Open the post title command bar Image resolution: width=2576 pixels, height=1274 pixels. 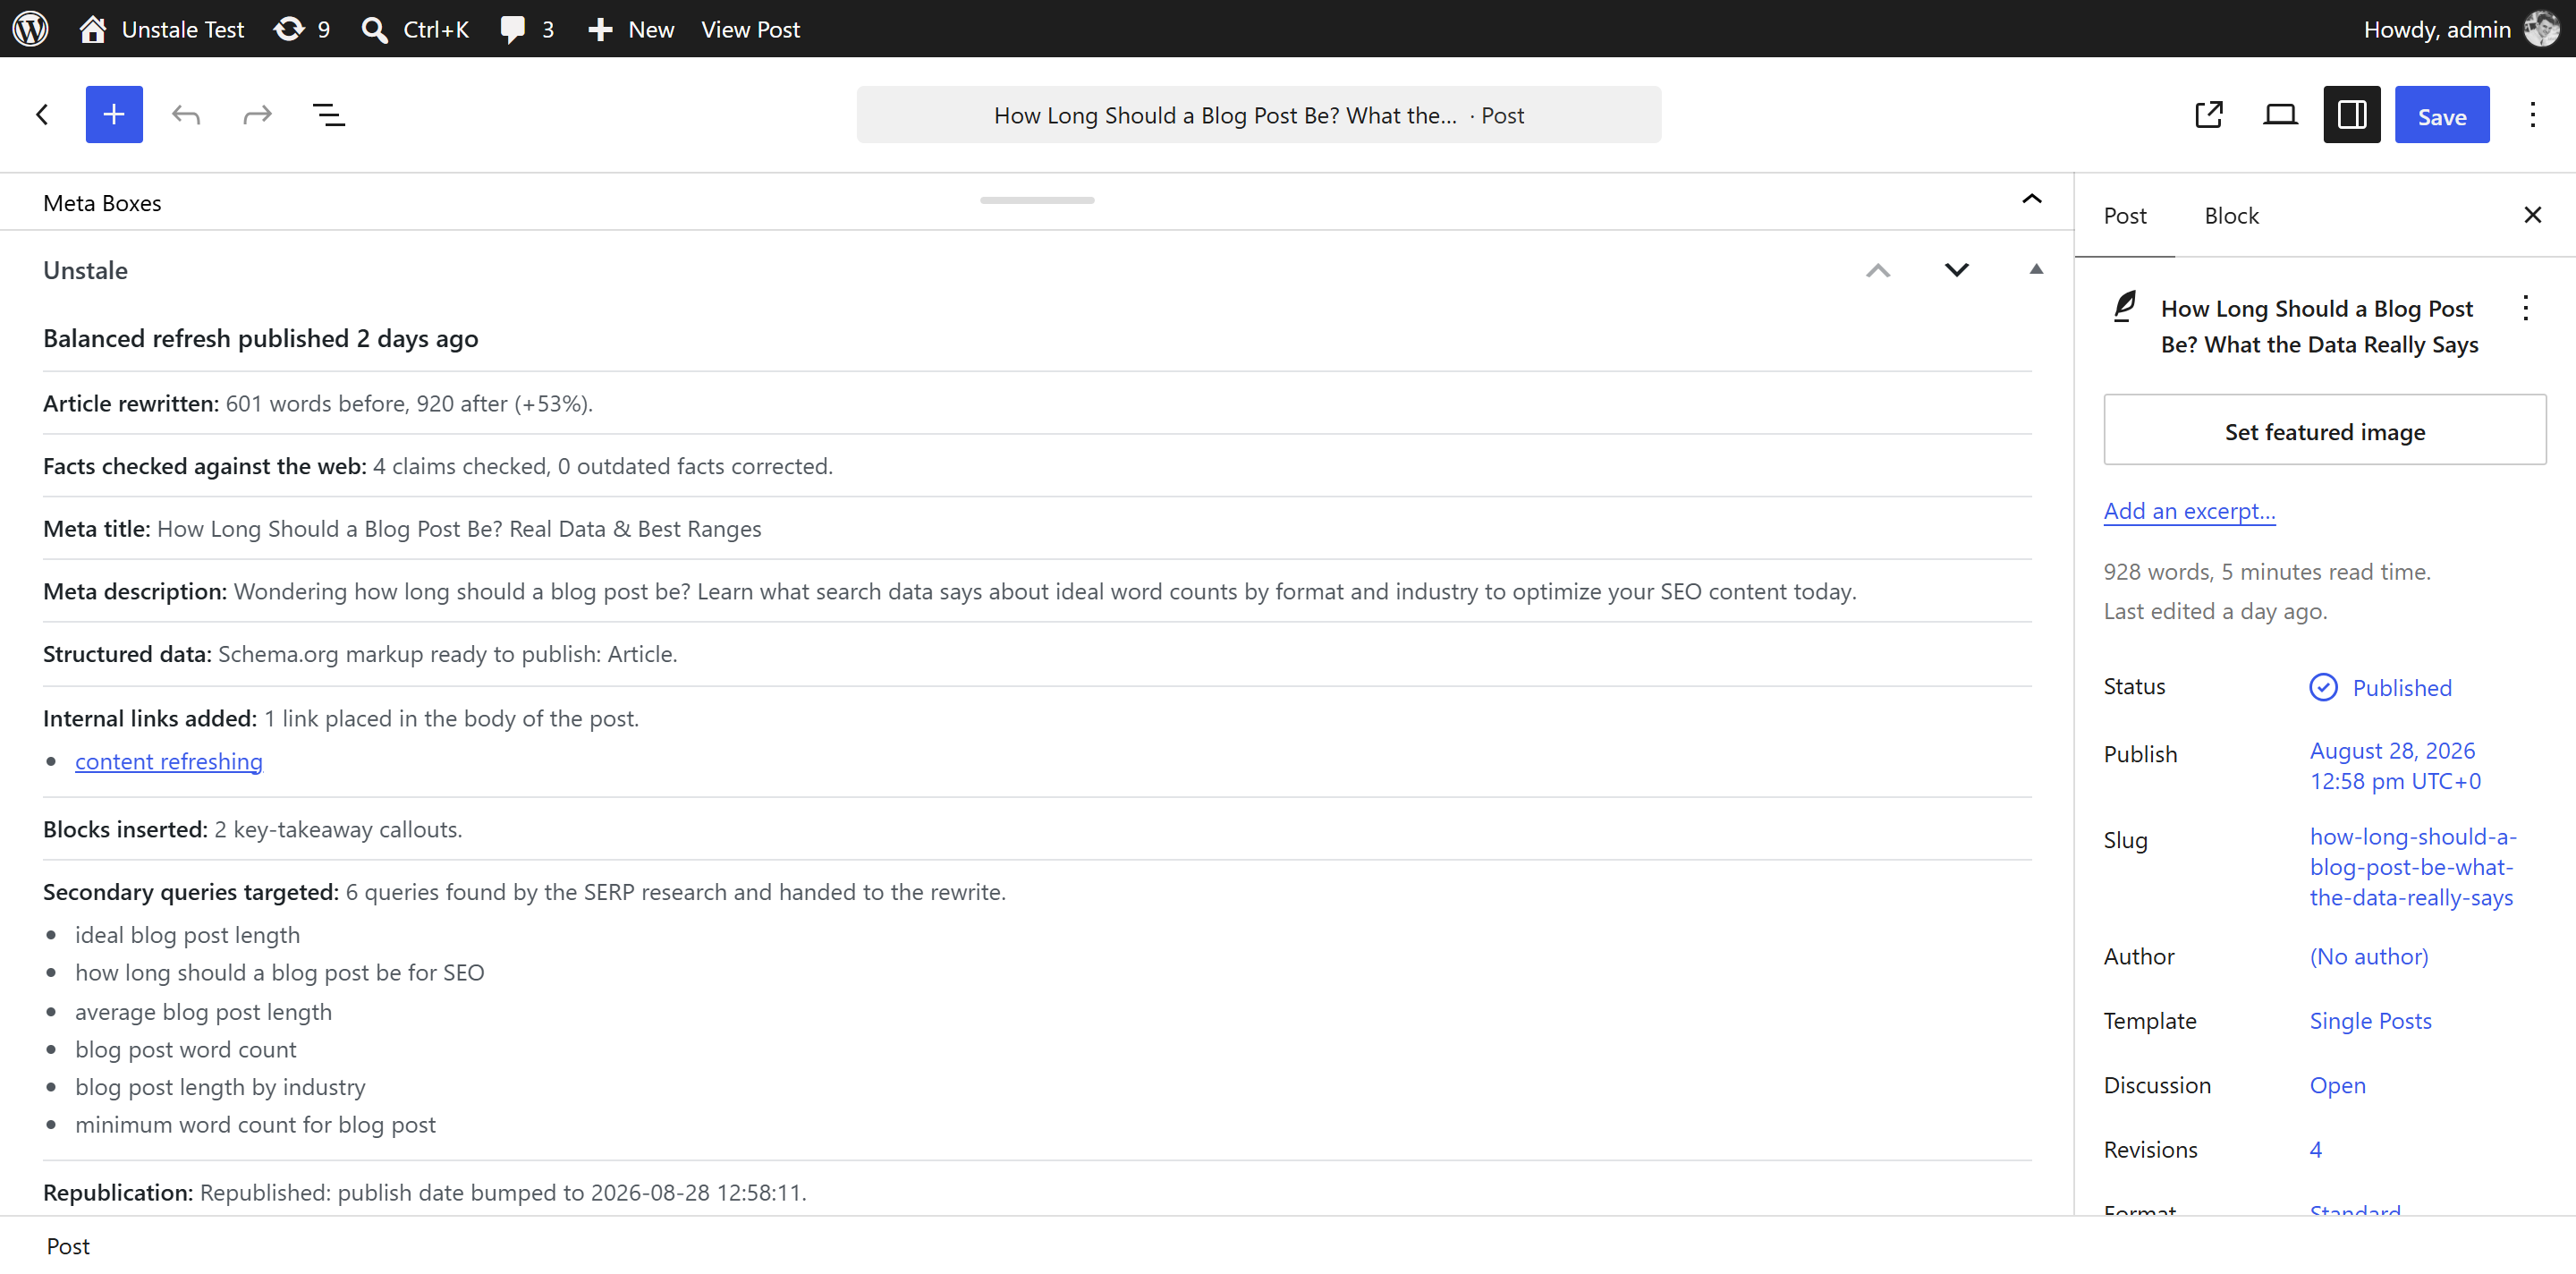tap(1258, 114)
